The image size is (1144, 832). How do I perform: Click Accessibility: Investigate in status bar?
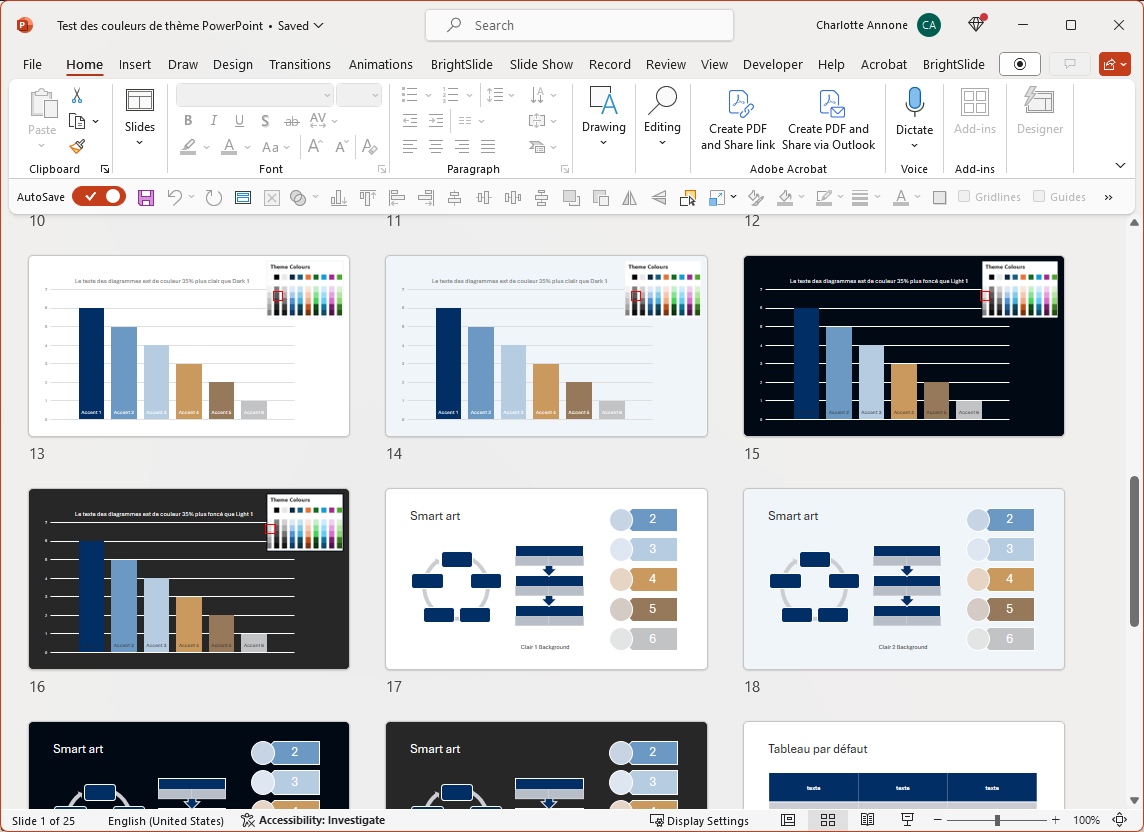point(313,820)
